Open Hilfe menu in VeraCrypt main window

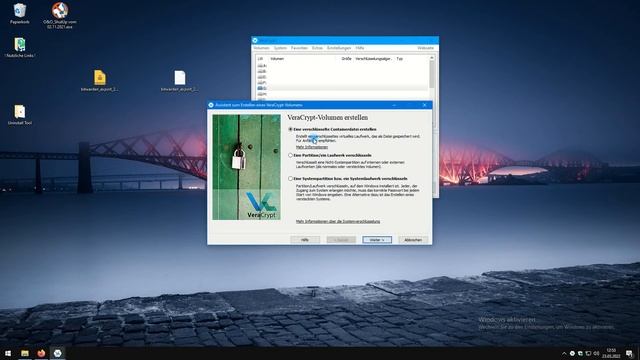(x=360, y=48)
